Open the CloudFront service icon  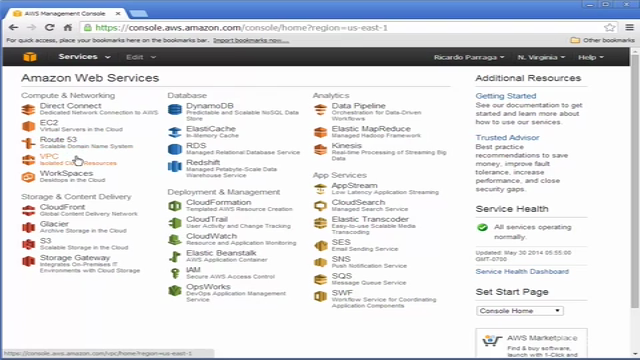(x=28, y=211)
